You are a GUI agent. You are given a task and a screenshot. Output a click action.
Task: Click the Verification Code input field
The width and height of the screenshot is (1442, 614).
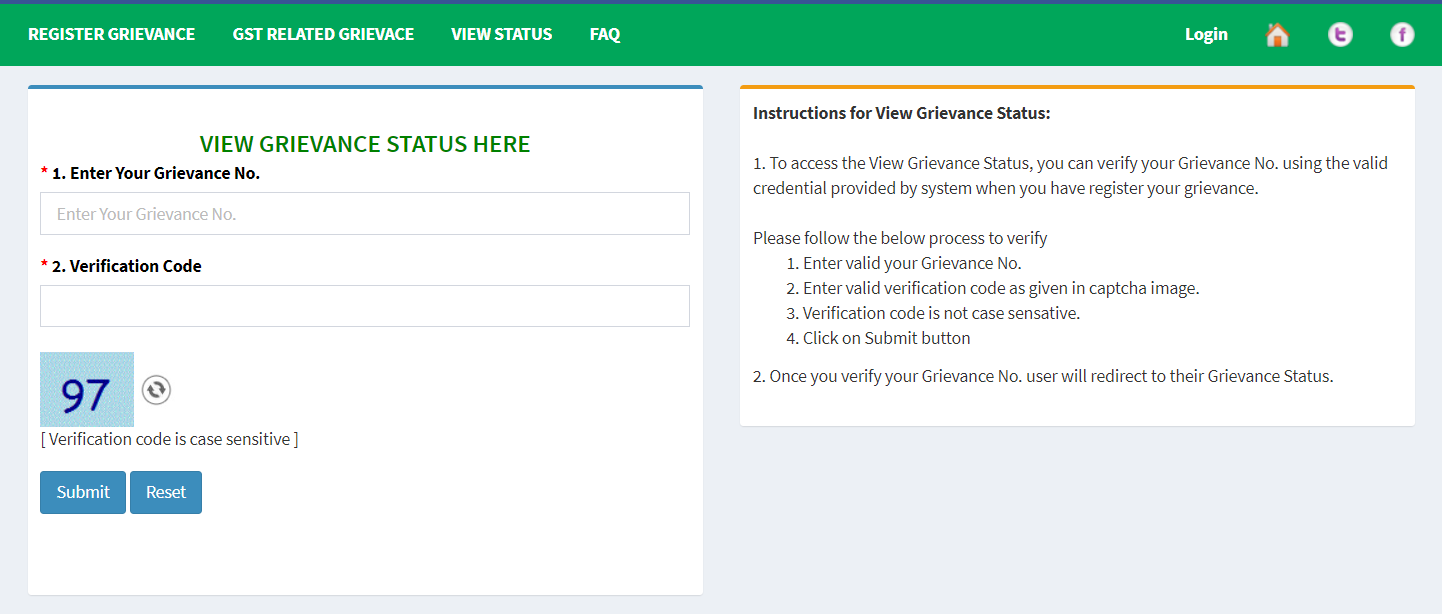(x=364, y=306)
